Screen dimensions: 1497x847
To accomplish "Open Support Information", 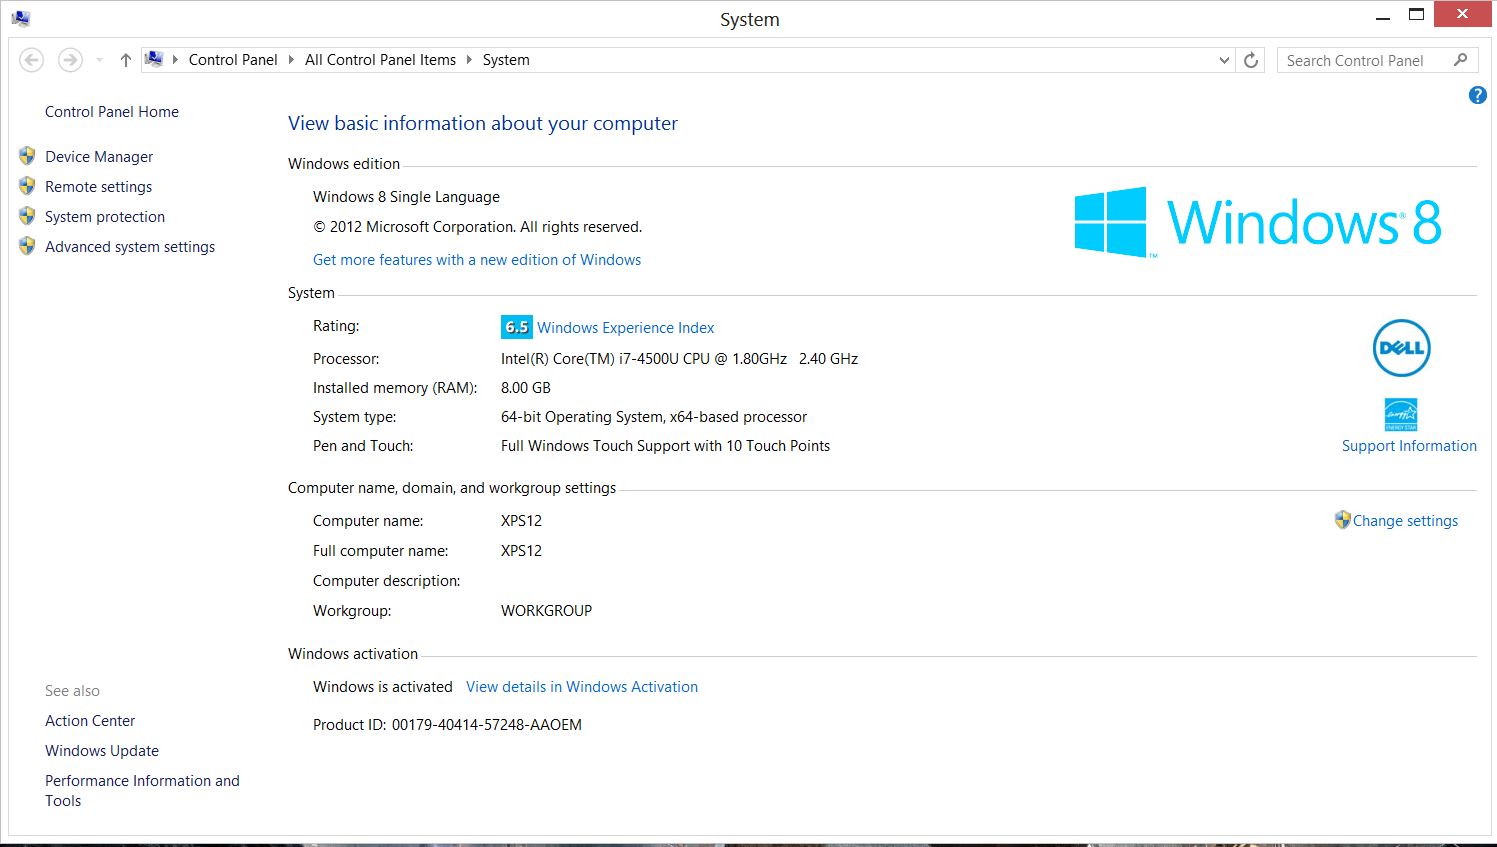I will click(x=1409, y=446).
